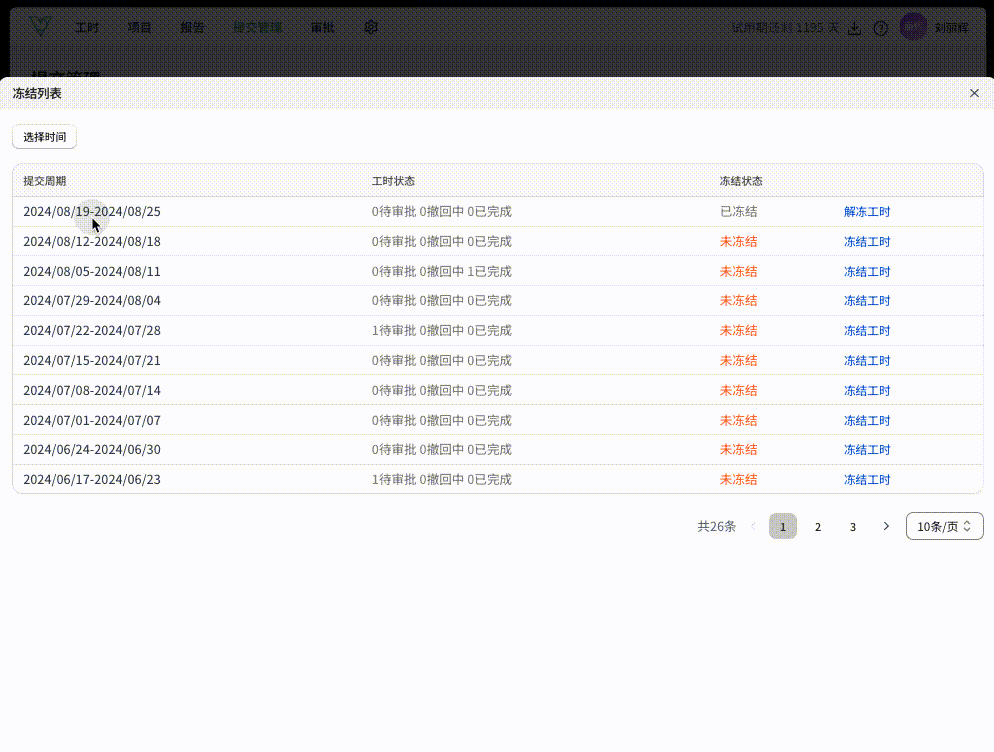994x752 pixels.
Task: Click the app logo in top left
Action: (39, 27)
